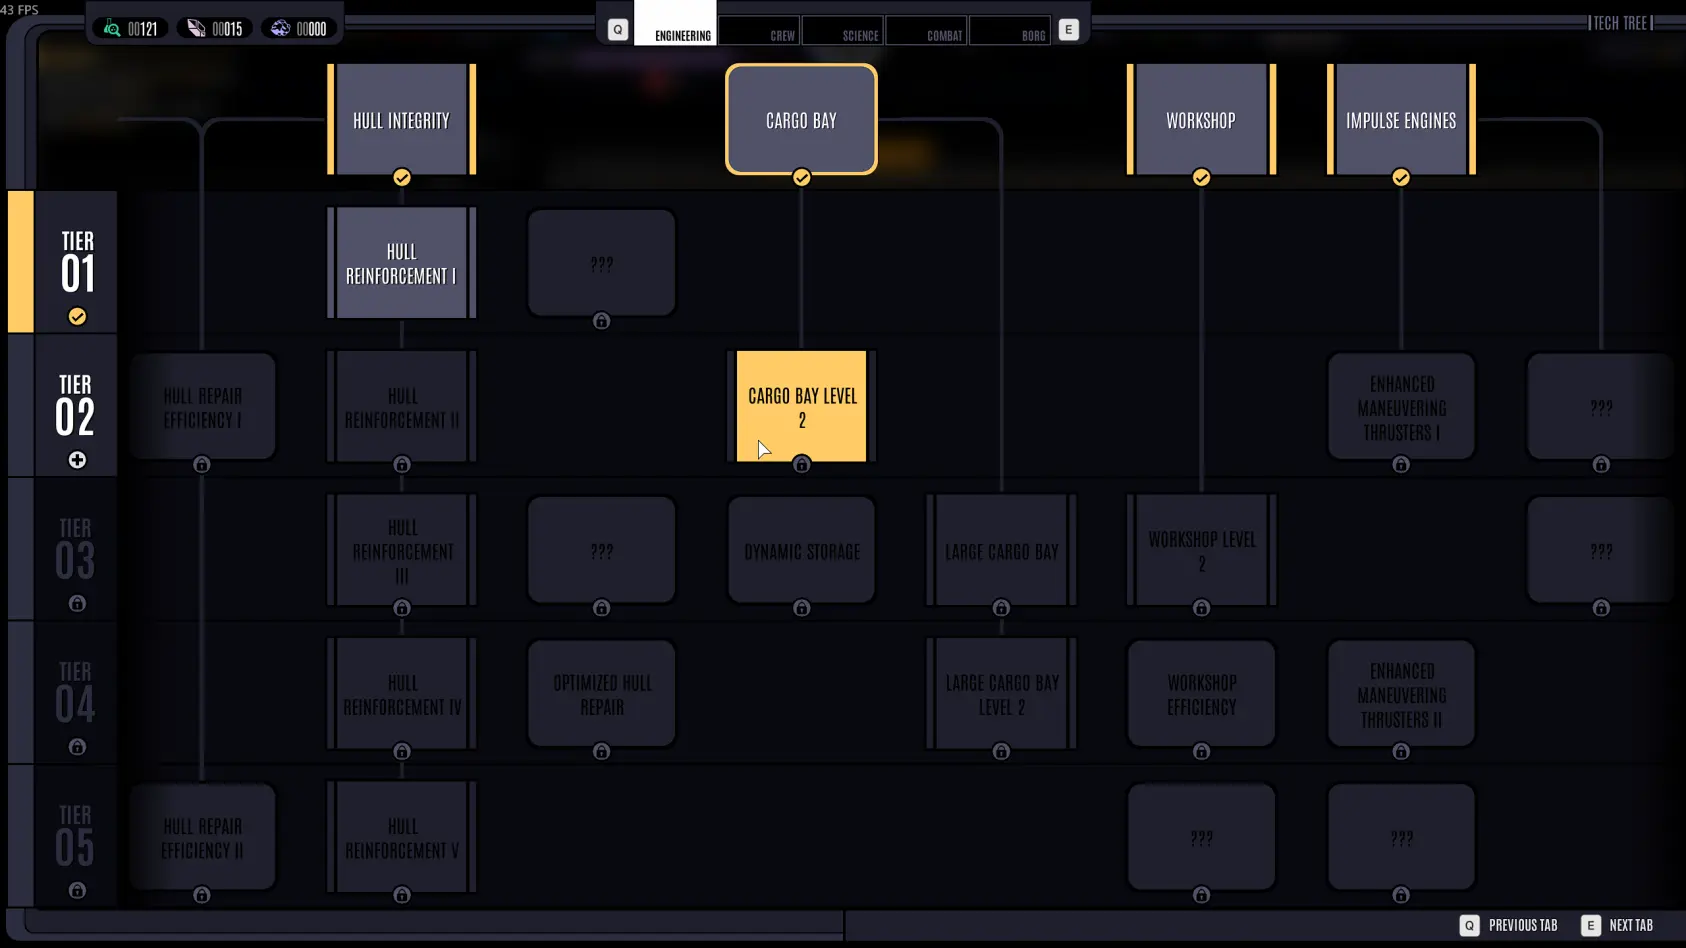Open the Combat tab
Screen dimensions: 1686x948
point(927,31)
